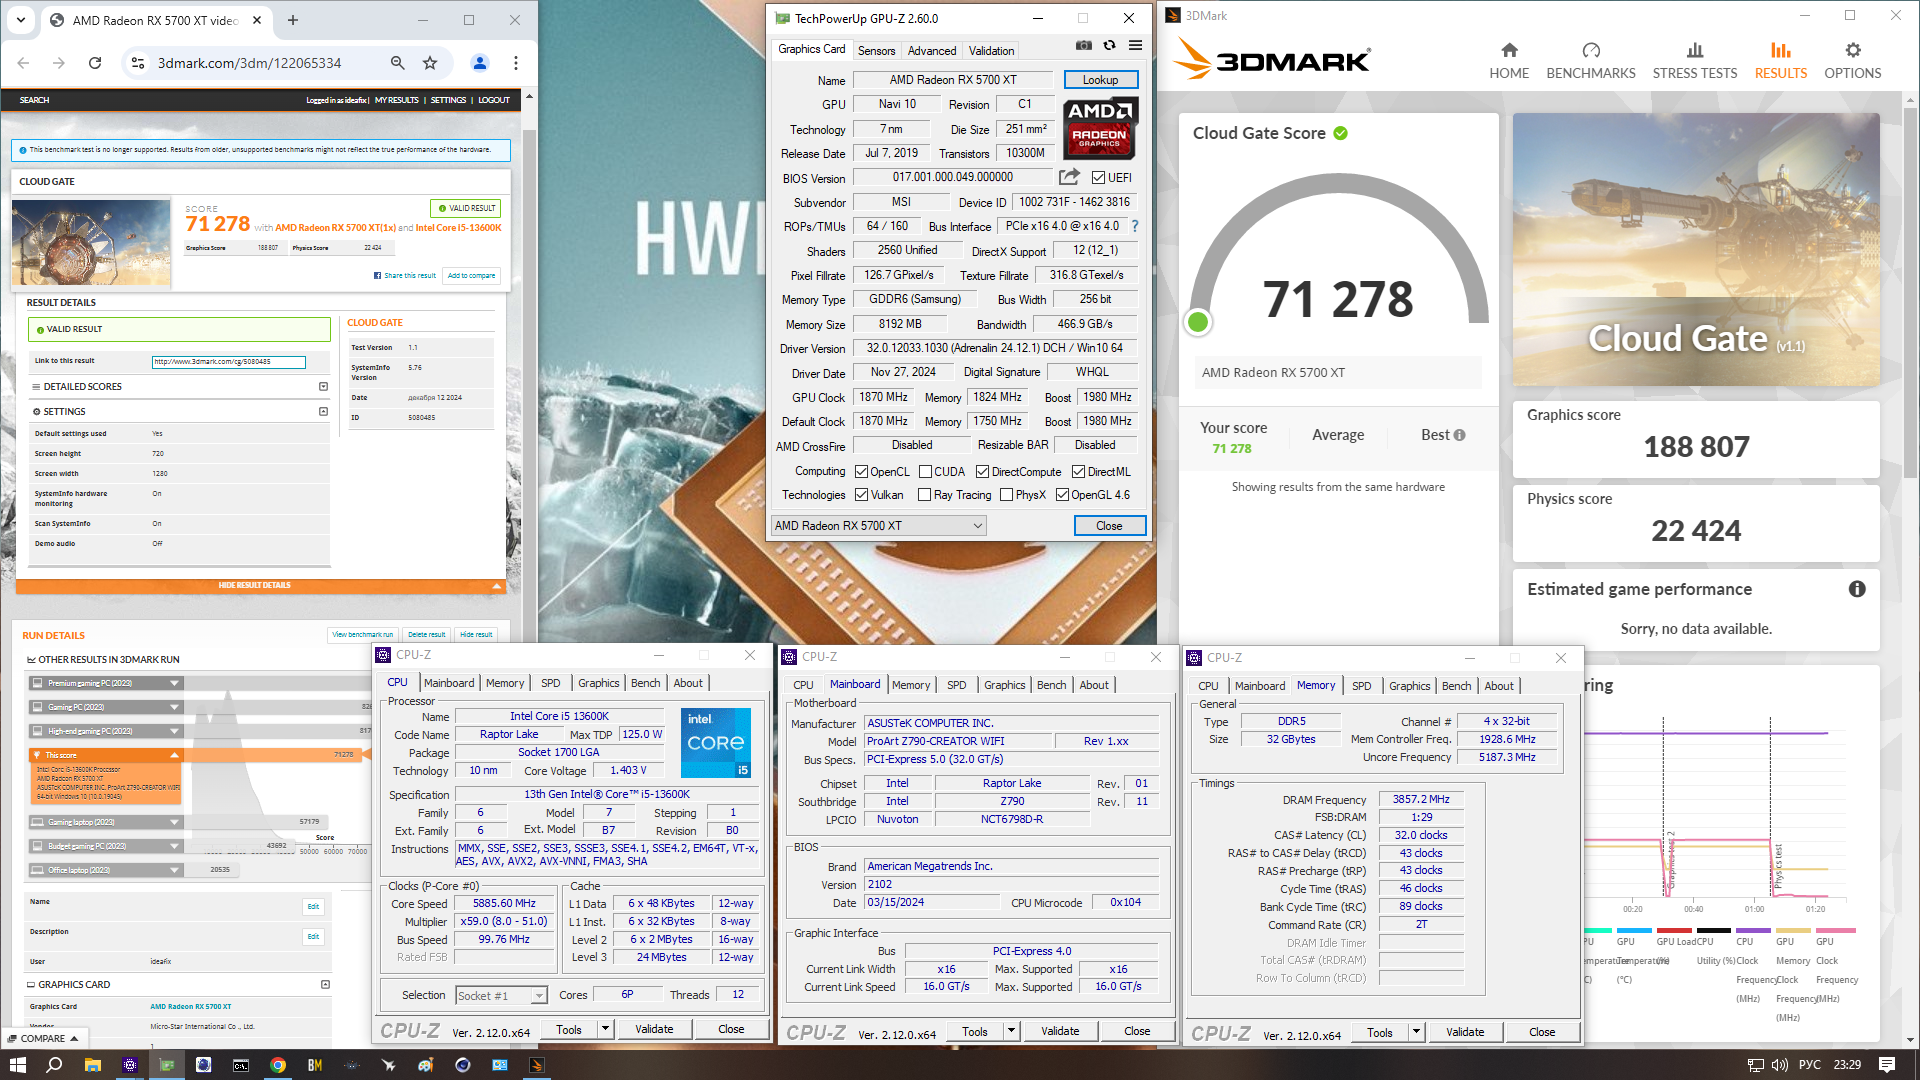Click the GPU-Z Close button
The height and width of the screenshot is (1080, 1920).
point(1109,526)
